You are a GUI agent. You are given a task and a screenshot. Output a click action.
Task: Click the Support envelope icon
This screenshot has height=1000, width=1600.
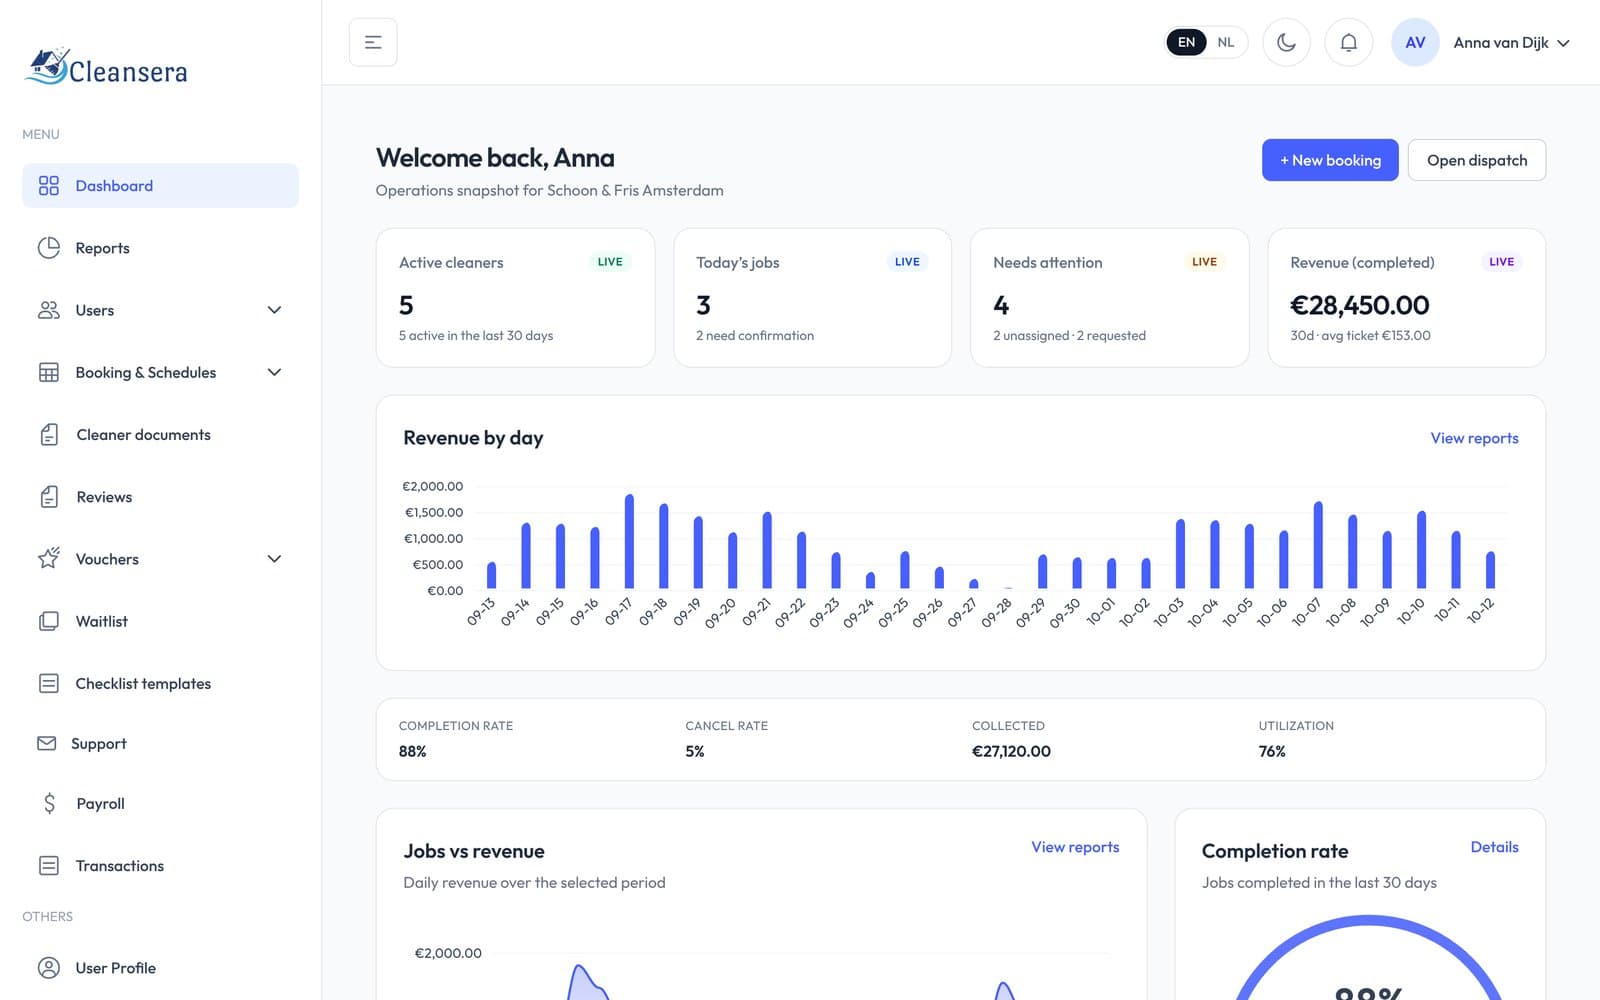46,743
